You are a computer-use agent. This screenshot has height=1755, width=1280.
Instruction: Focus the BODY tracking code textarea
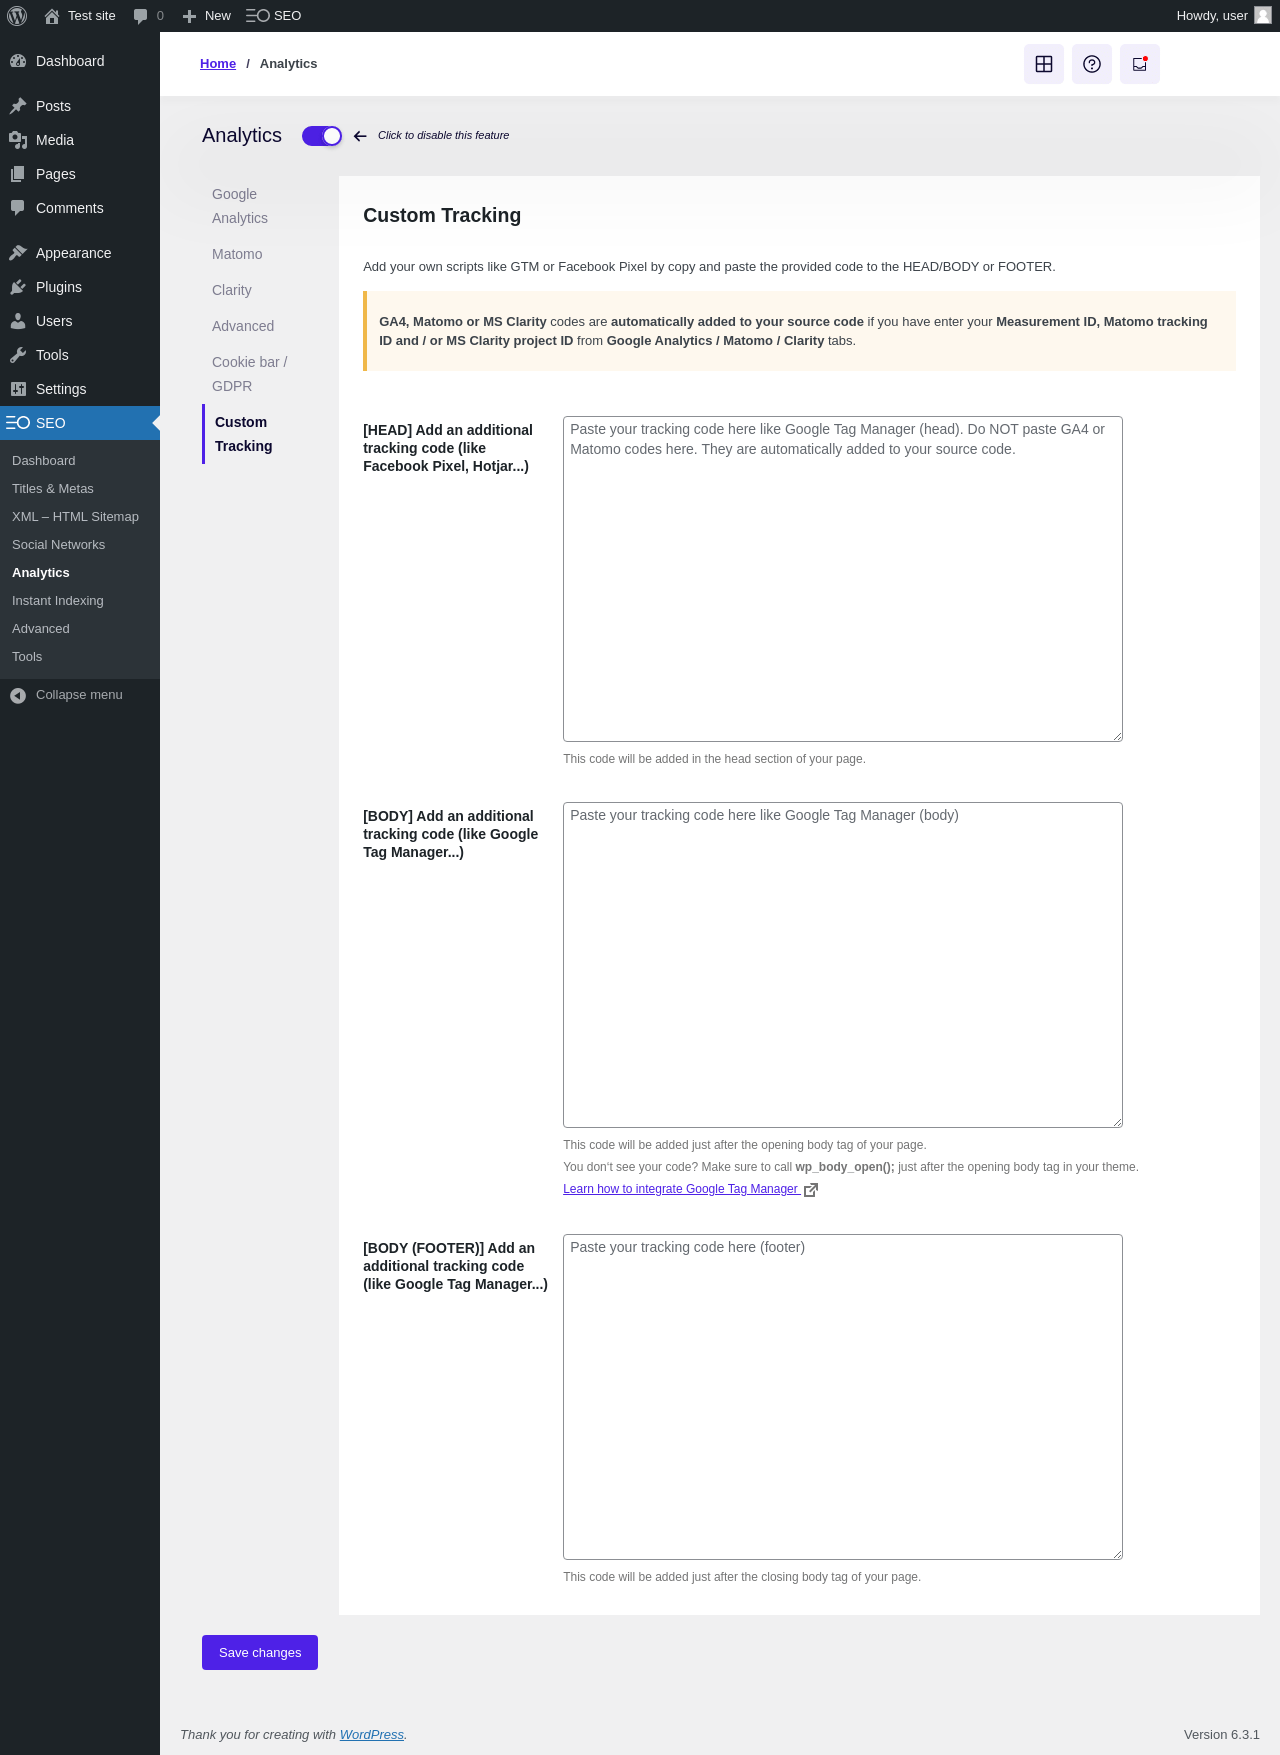pyautogui.click(x=843, y=965)
